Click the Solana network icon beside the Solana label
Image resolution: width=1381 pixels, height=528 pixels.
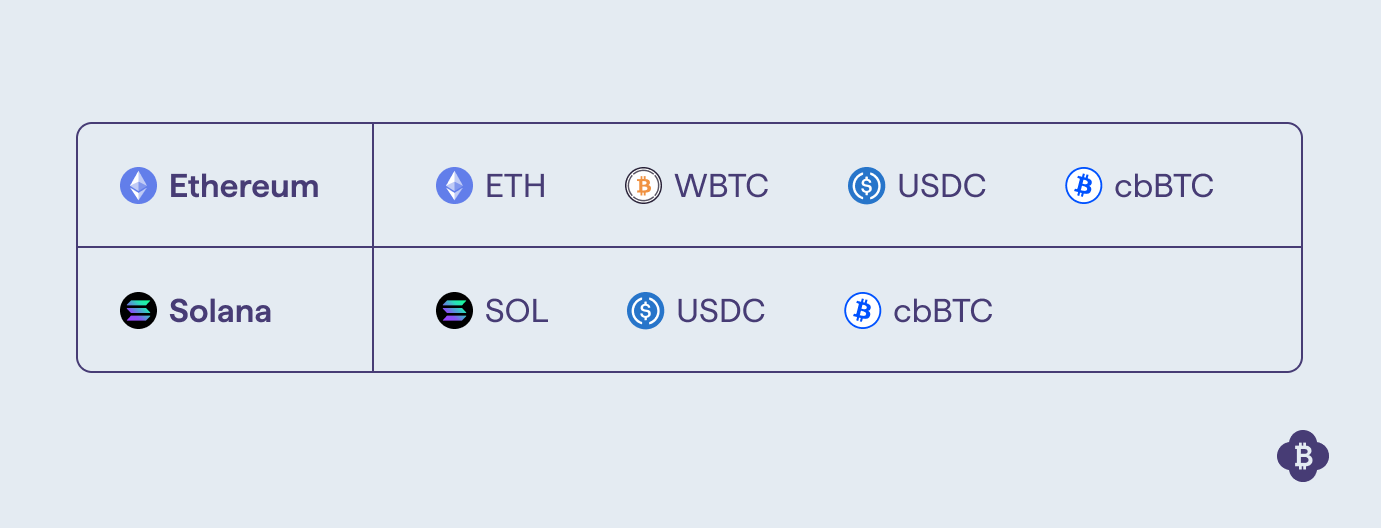pyautogui.click(x=139, y=311)
